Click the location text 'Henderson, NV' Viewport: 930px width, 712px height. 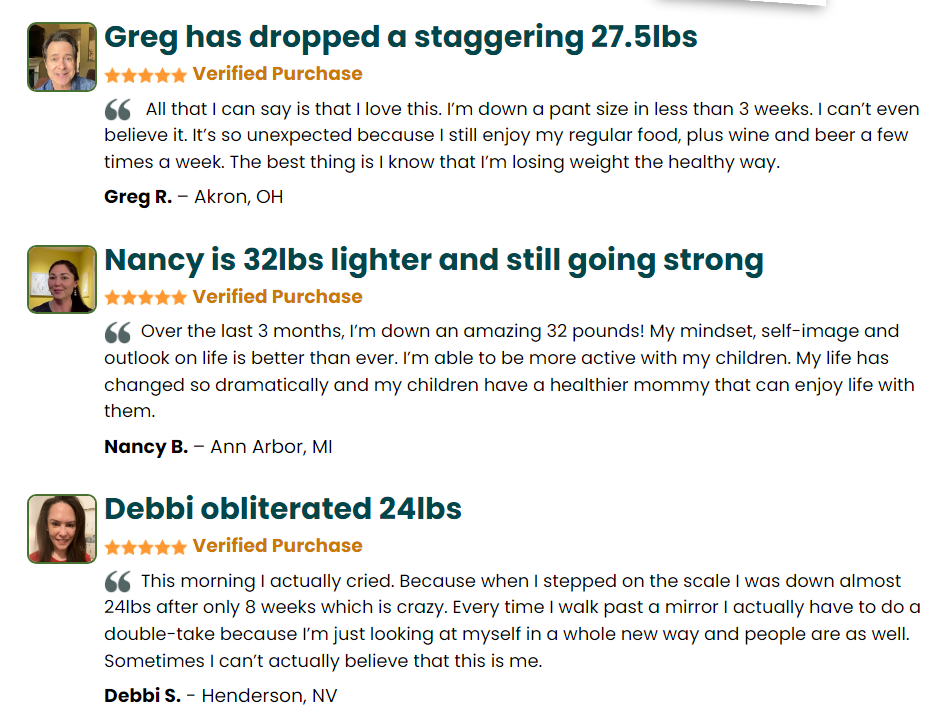coord(269,695)
